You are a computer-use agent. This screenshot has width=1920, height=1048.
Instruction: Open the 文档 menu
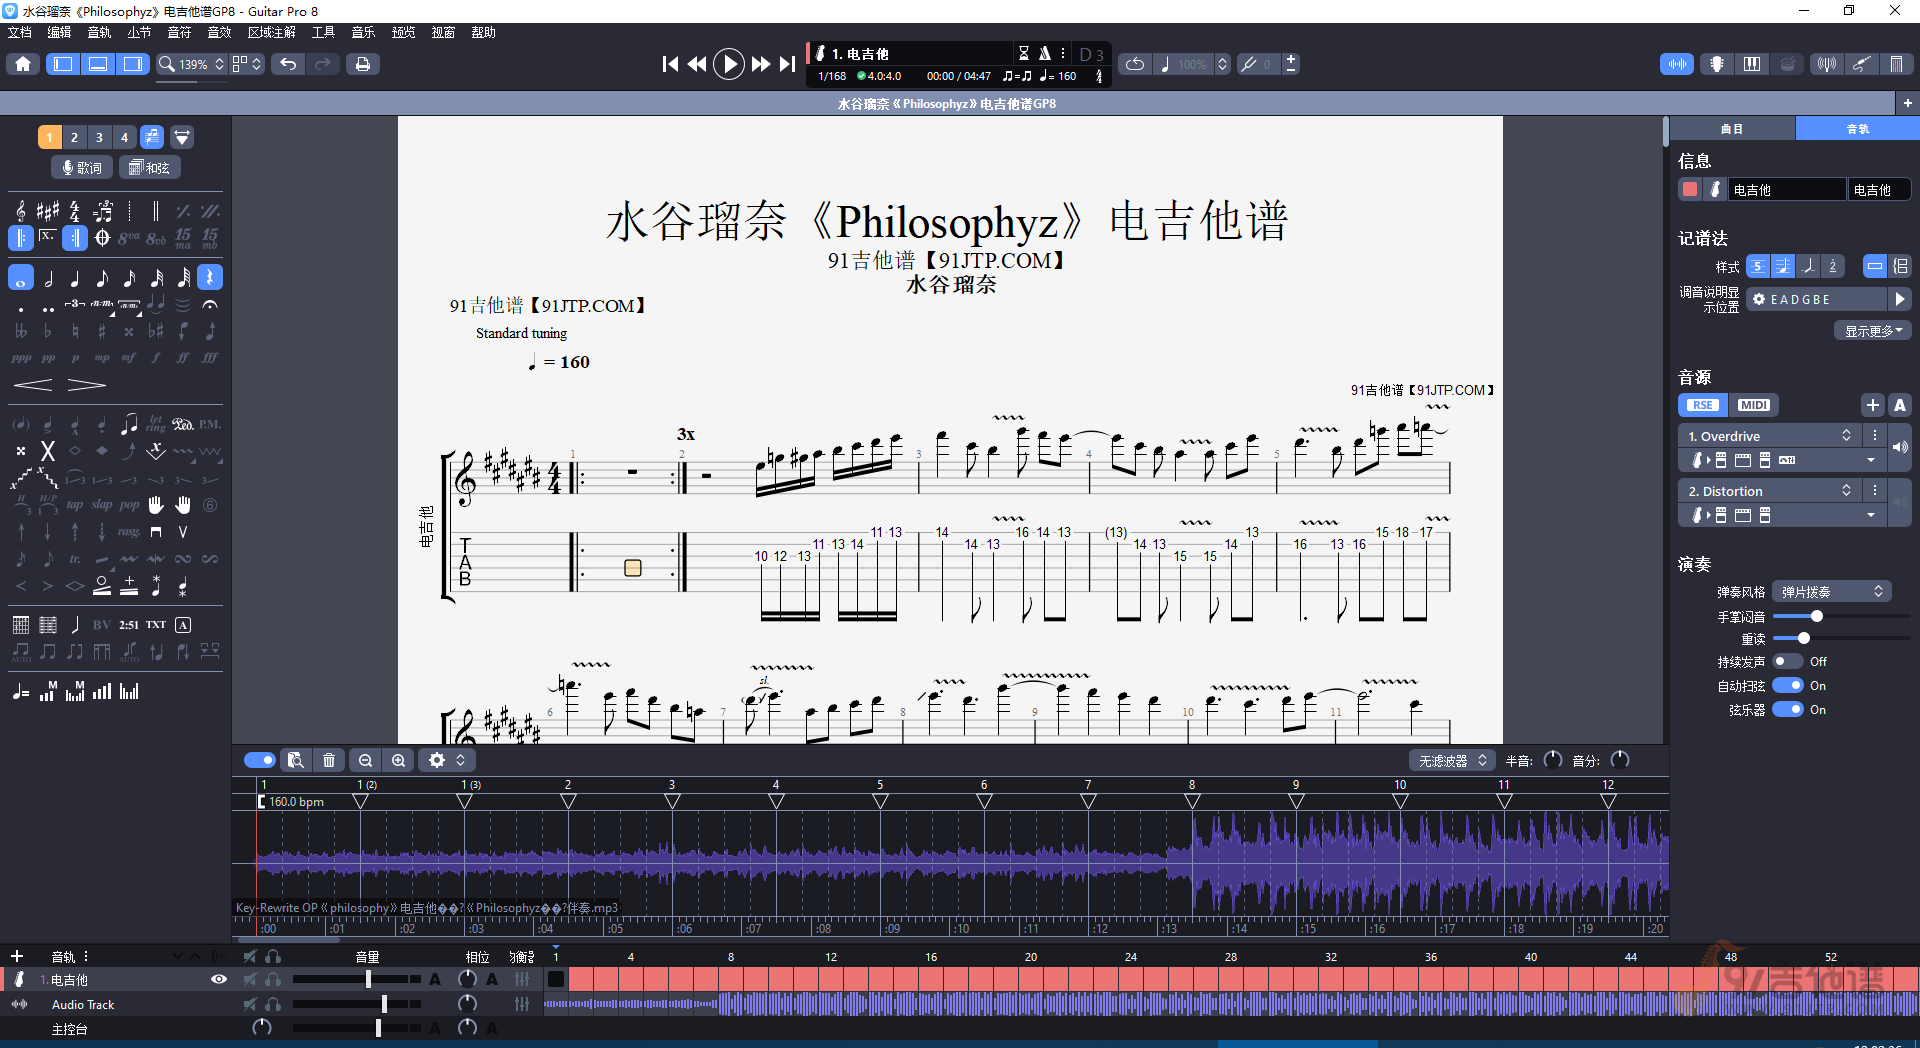[x=20, y=33]
